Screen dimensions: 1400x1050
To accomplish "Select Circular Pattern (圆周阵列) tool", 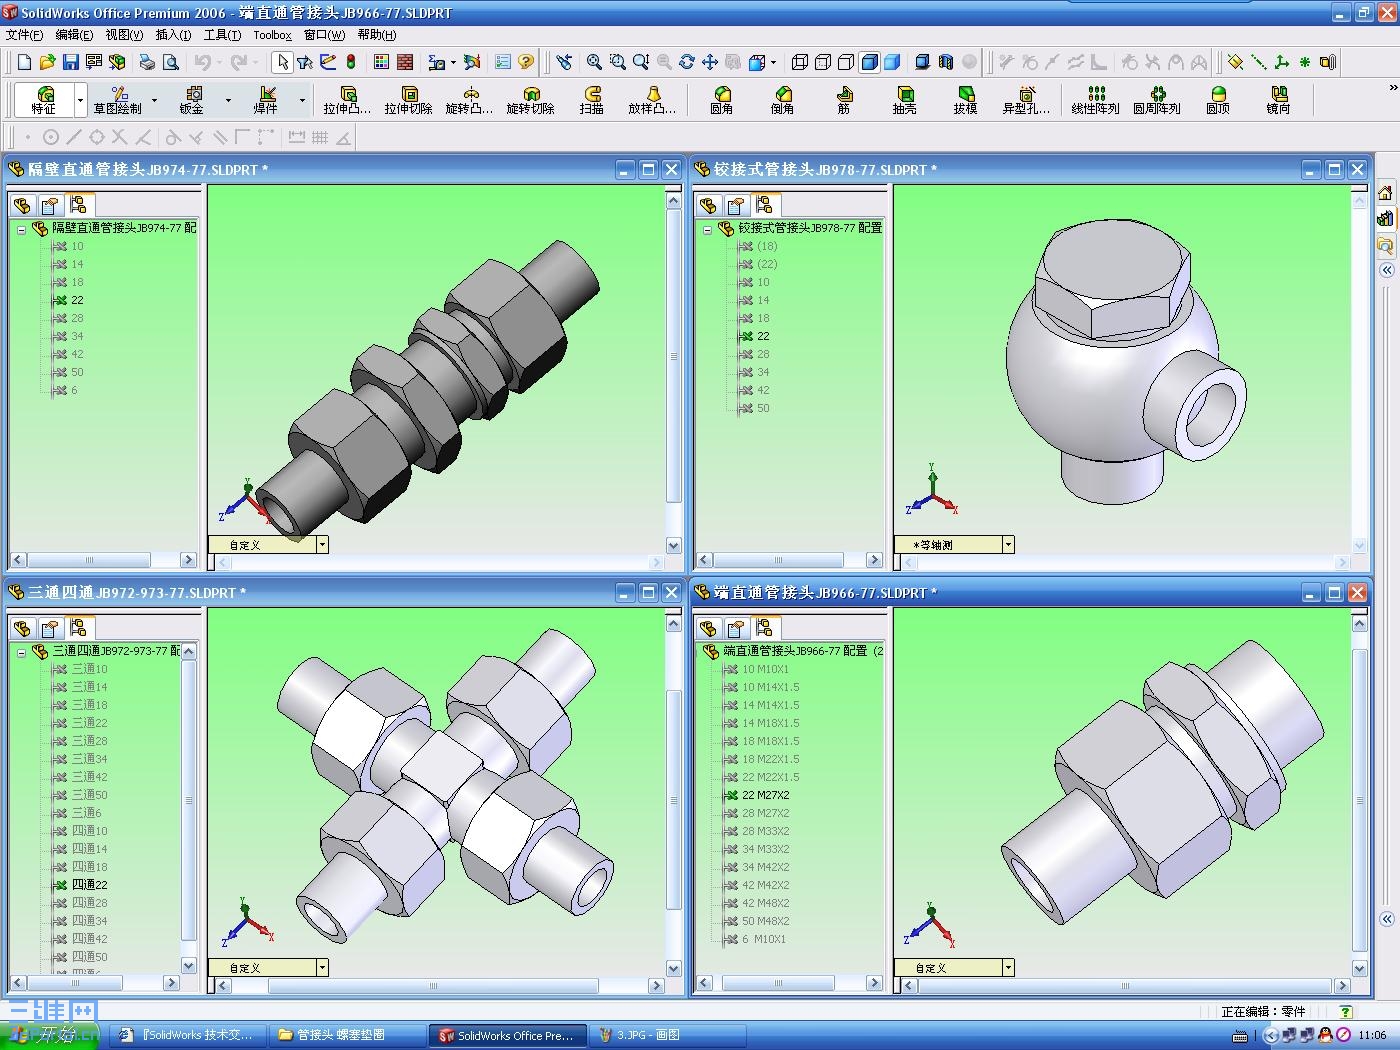I will click(x=1157, y=99).
